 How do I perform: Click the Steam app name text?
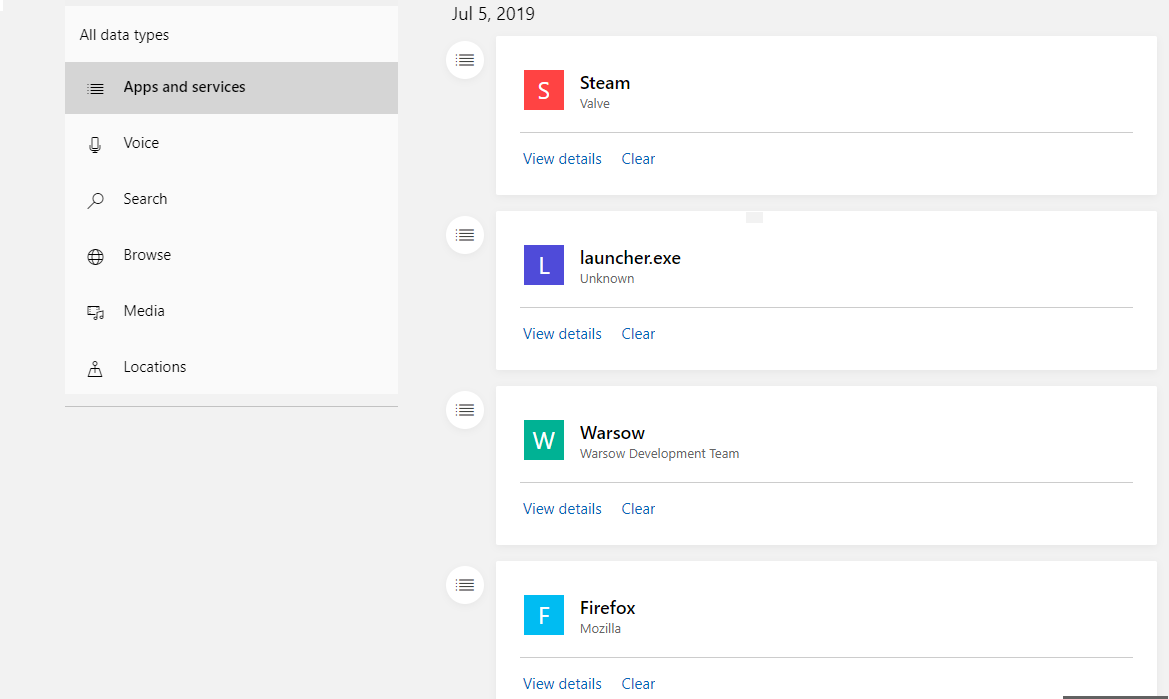tap(605, 83)
